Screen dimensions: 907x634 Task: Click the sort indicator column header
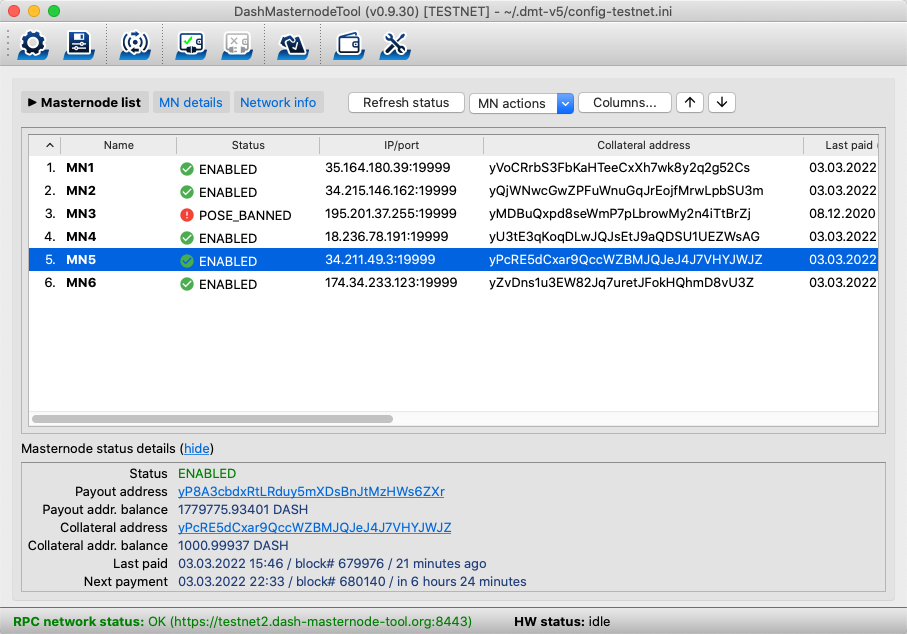(x=45, y=145)
